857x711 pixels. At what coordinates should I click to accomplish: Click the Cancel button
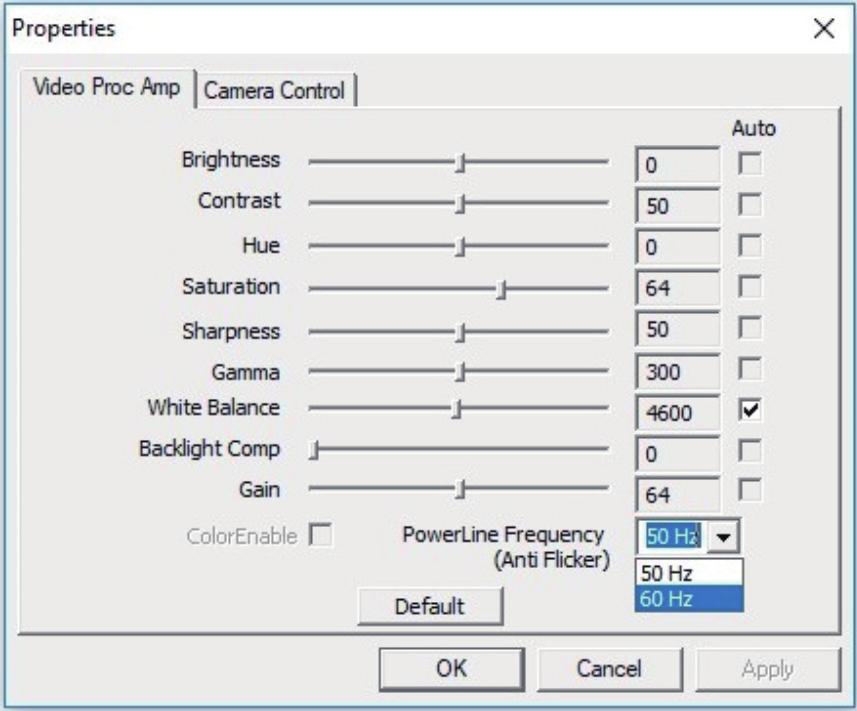coord(609,668)
